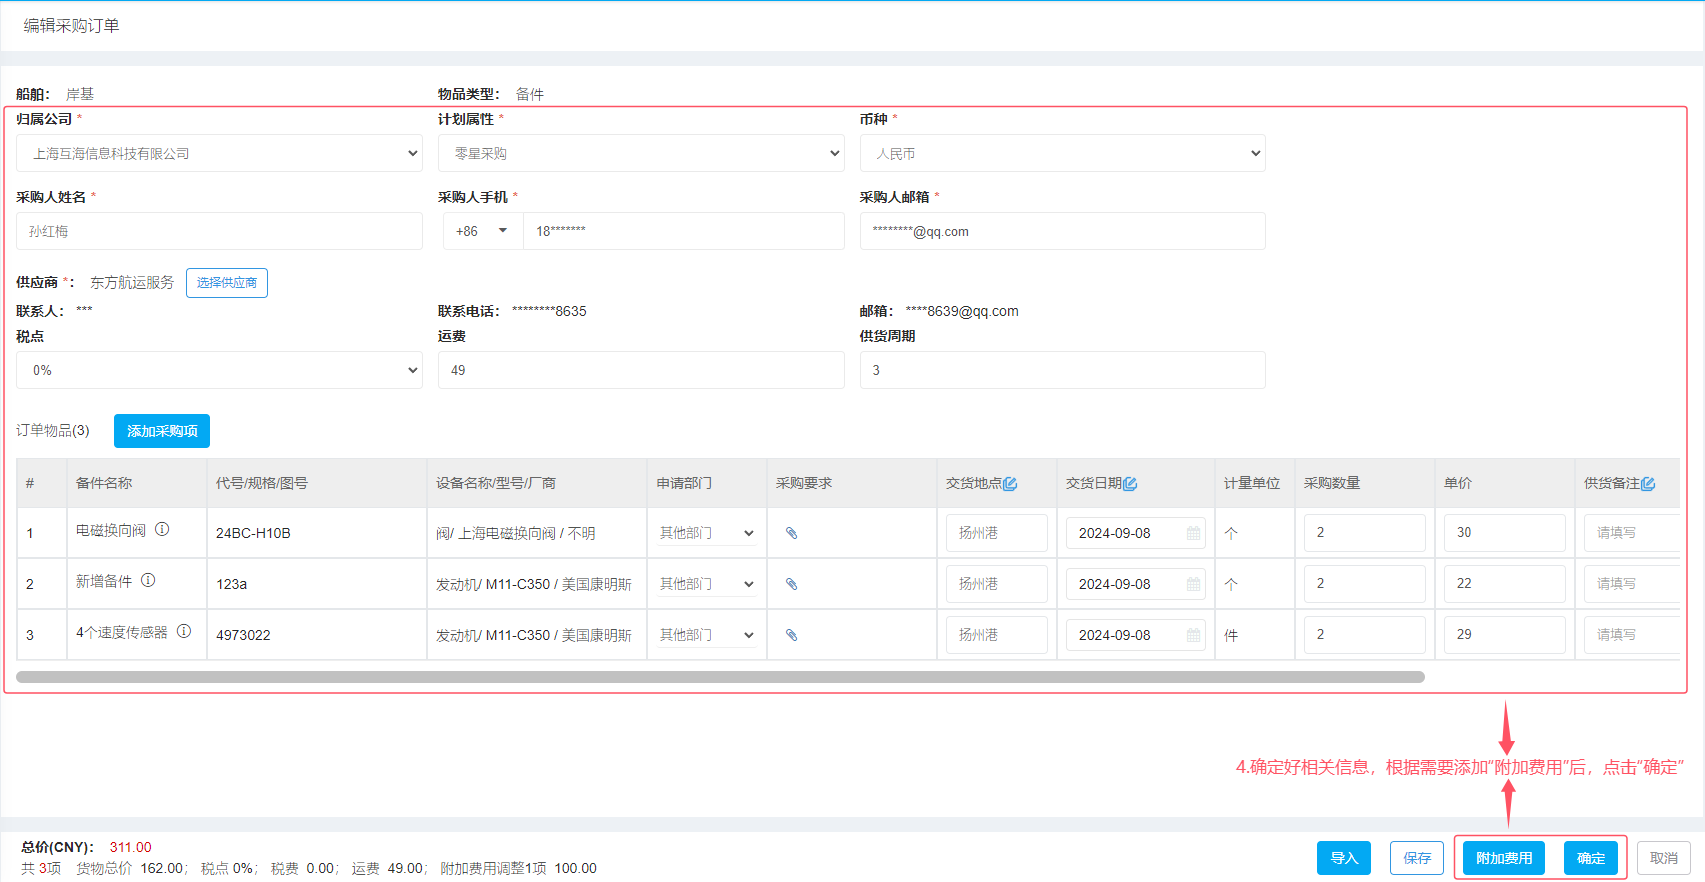The height and width of the screenshot is (882, 1705).
Task: Open the +86 country code dropdown
Action: tap(483, 231)
